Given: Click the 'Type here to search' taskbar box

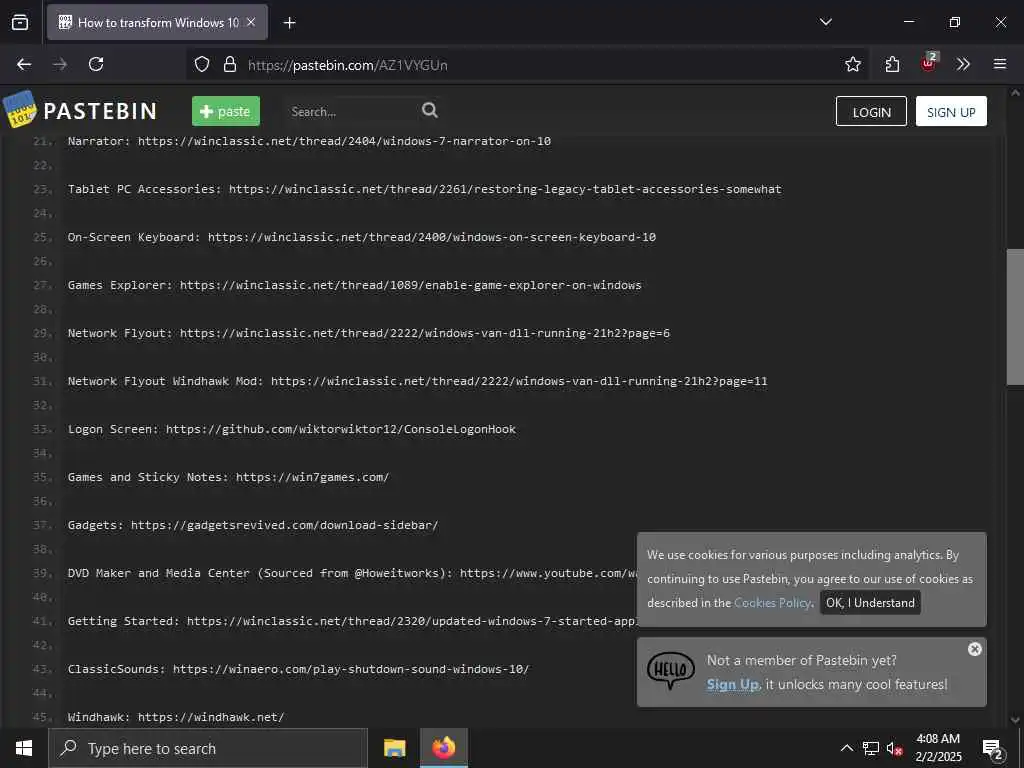Looking at the screenshot, I should (208, 748).
